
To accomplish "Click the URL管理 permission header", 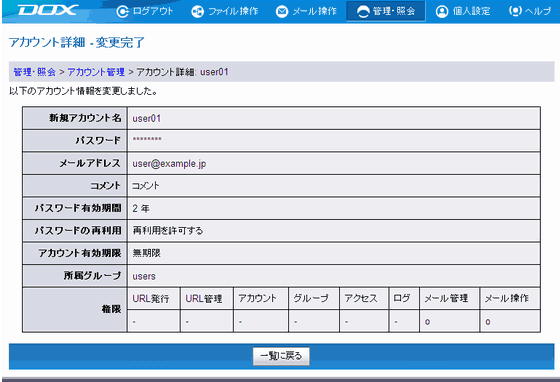I will (x=204, y=298).
